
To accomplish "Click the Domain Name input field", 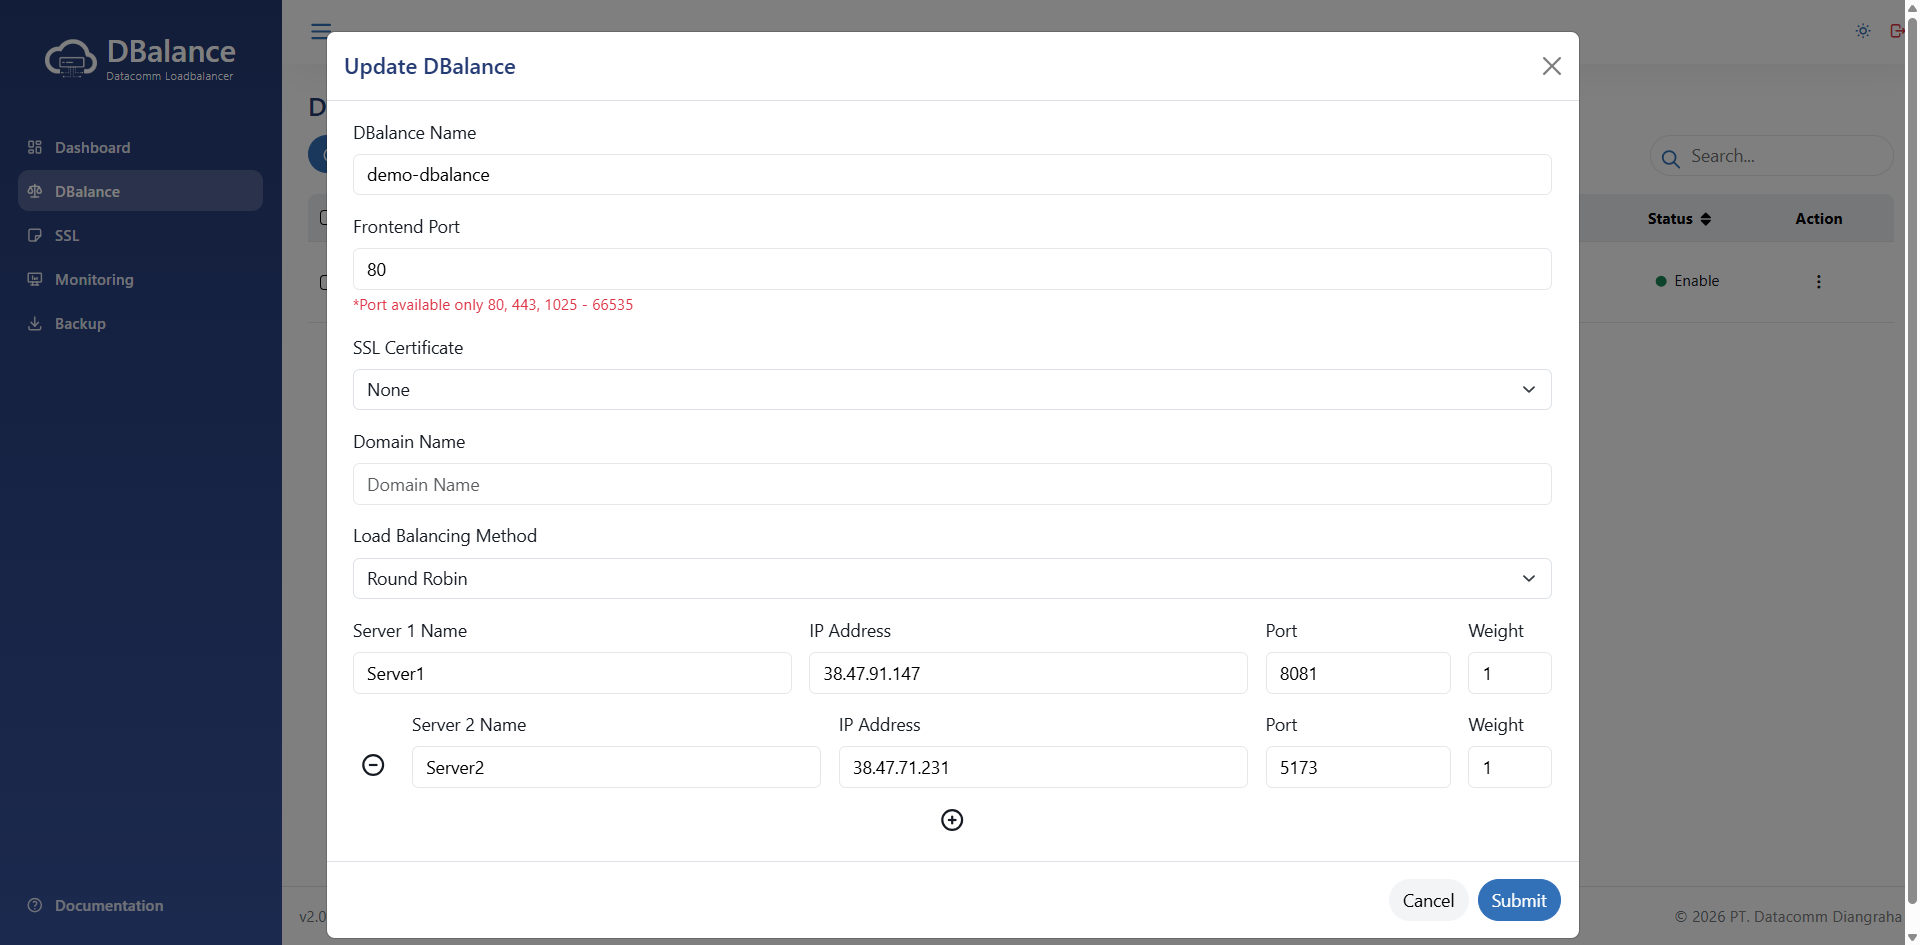I will click(951, 485).
